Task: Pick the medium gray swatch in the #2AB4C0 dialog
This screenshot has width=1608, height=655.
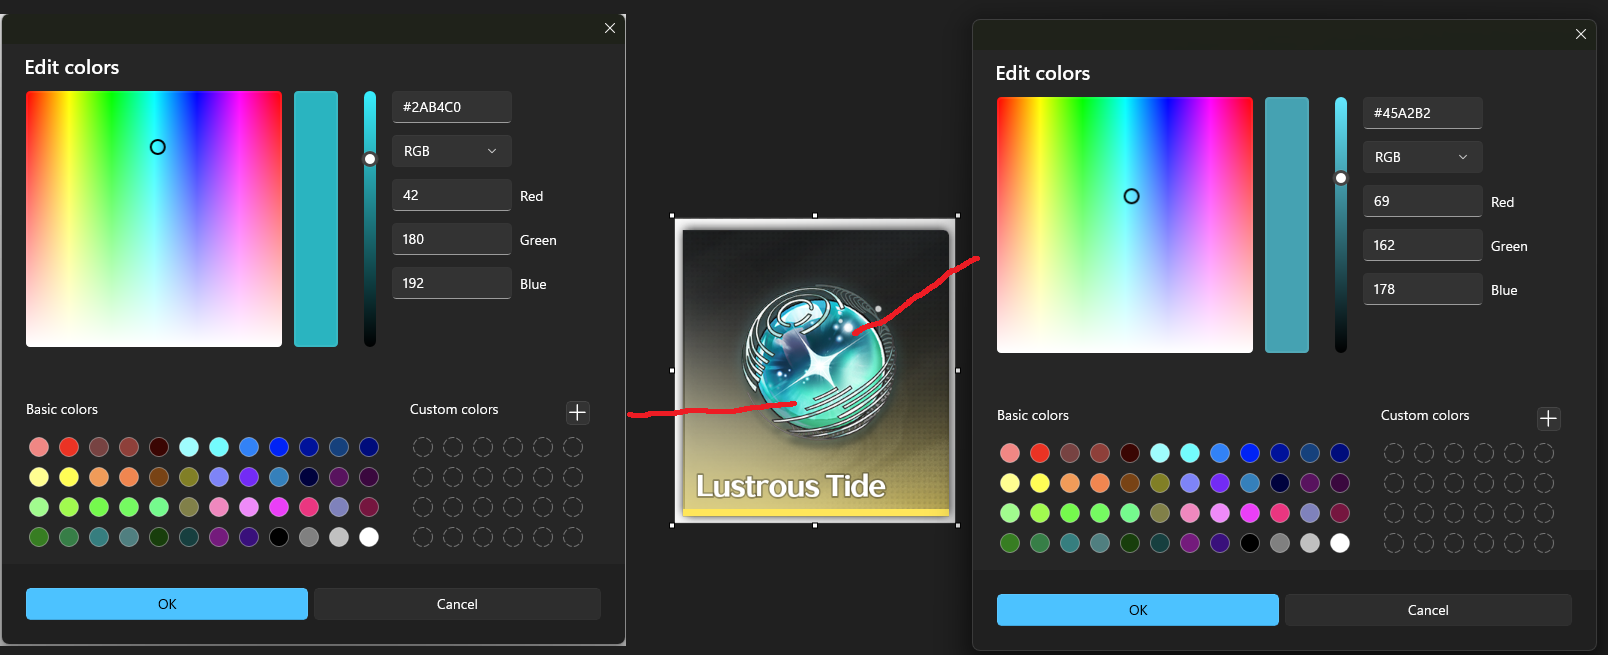Action: coord(309,537)
